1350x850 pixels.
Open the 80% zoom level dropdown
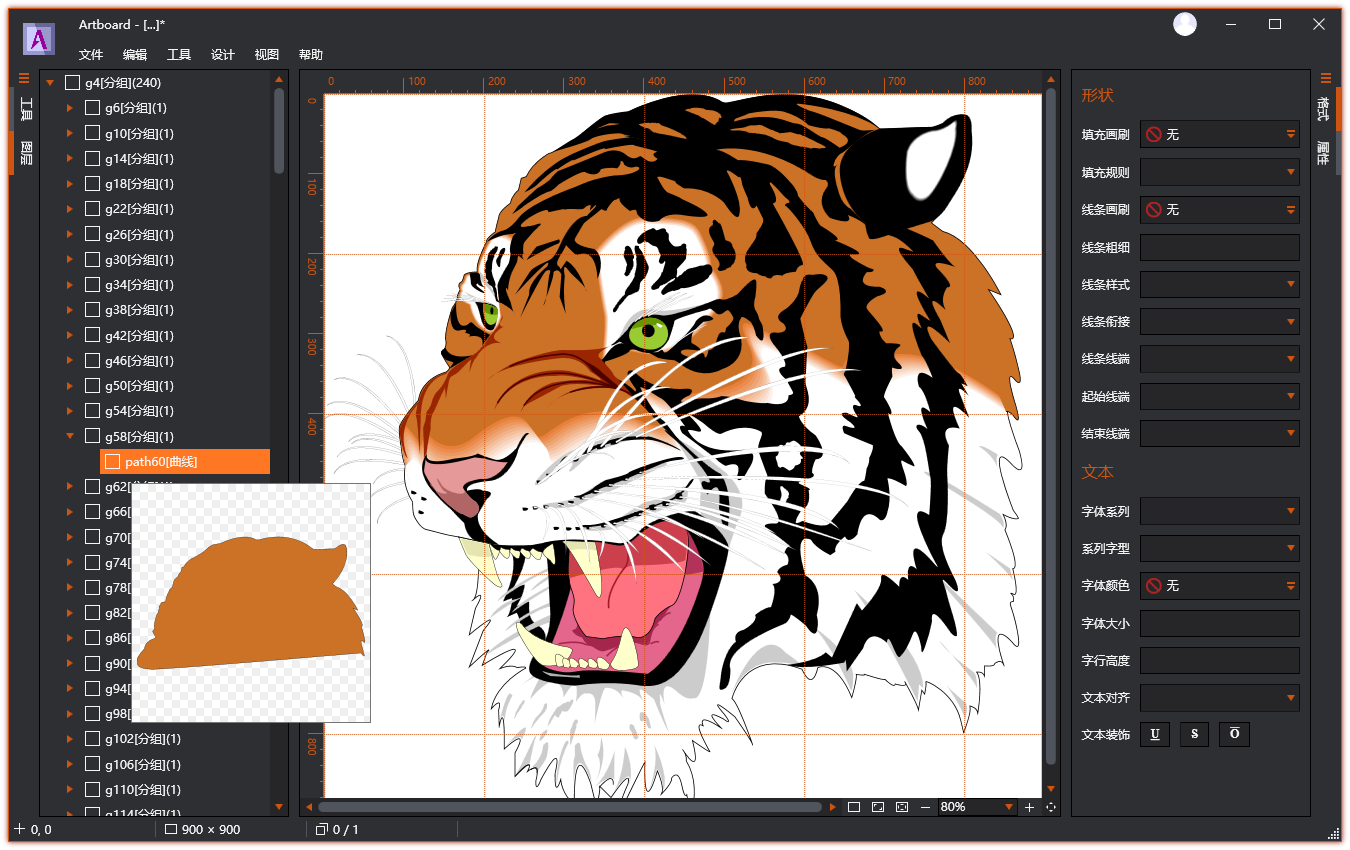point(976,807)
